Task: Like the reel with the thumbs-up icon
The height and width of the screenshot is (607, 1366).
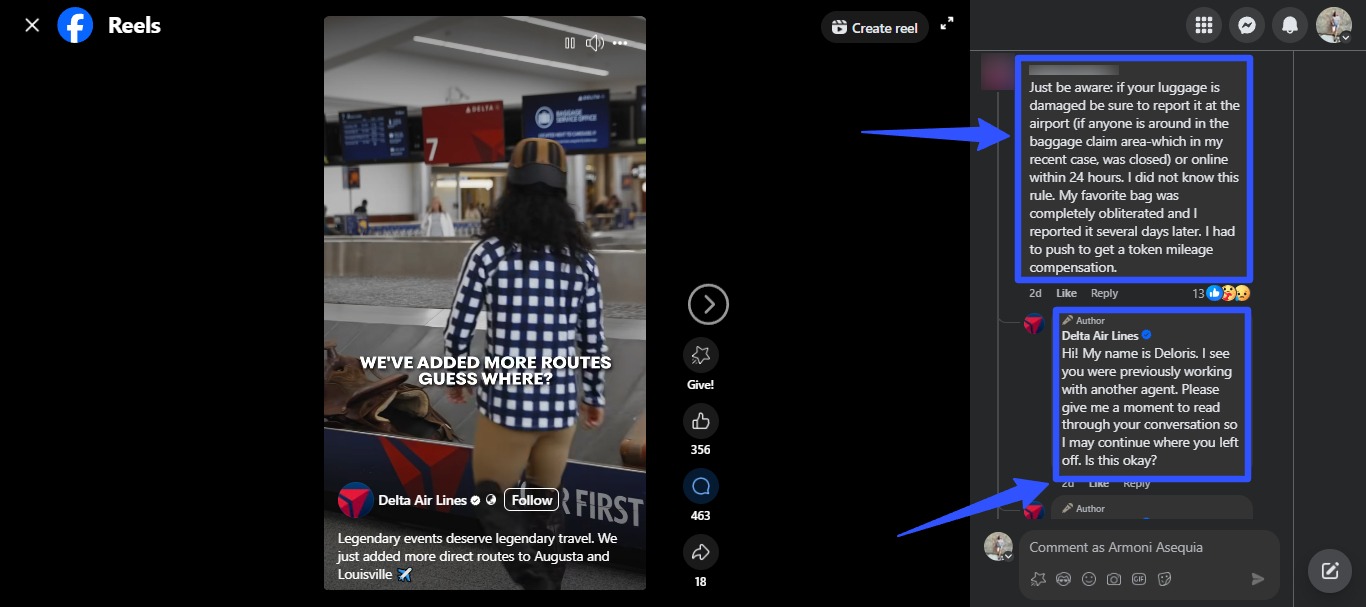Action: click(700, 420)
